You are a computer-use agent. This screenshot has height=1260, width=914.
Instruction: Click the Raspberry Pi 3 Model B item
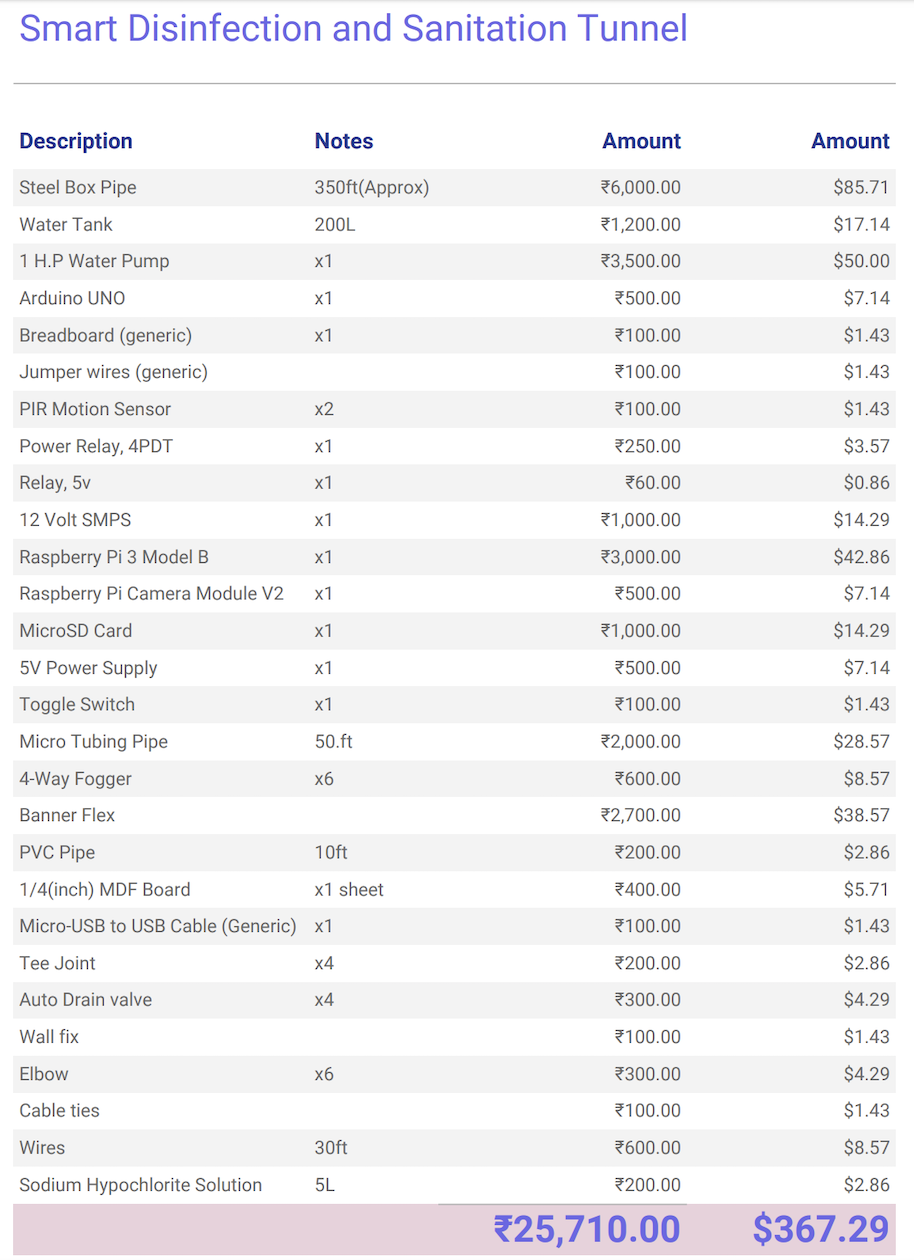coord(114,557)
